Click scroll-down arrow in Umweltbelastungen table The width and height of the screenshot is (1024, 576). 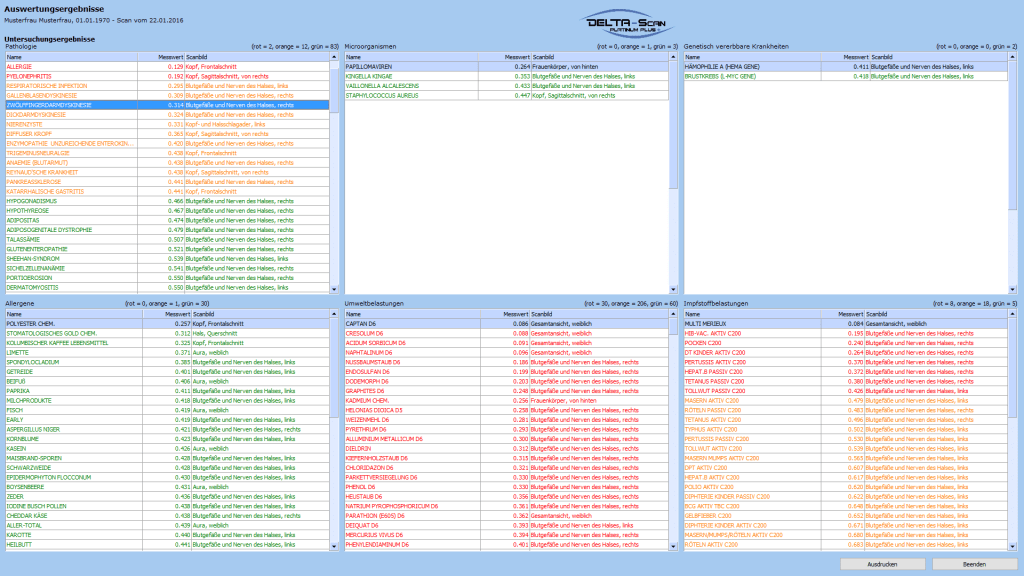coord(673,546)
